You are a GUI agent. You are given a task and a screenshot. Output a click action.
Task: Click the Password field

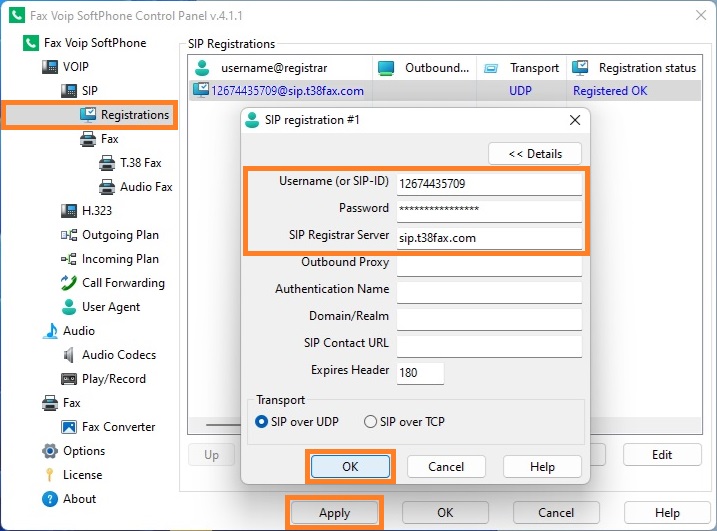[x=489, y=211]
